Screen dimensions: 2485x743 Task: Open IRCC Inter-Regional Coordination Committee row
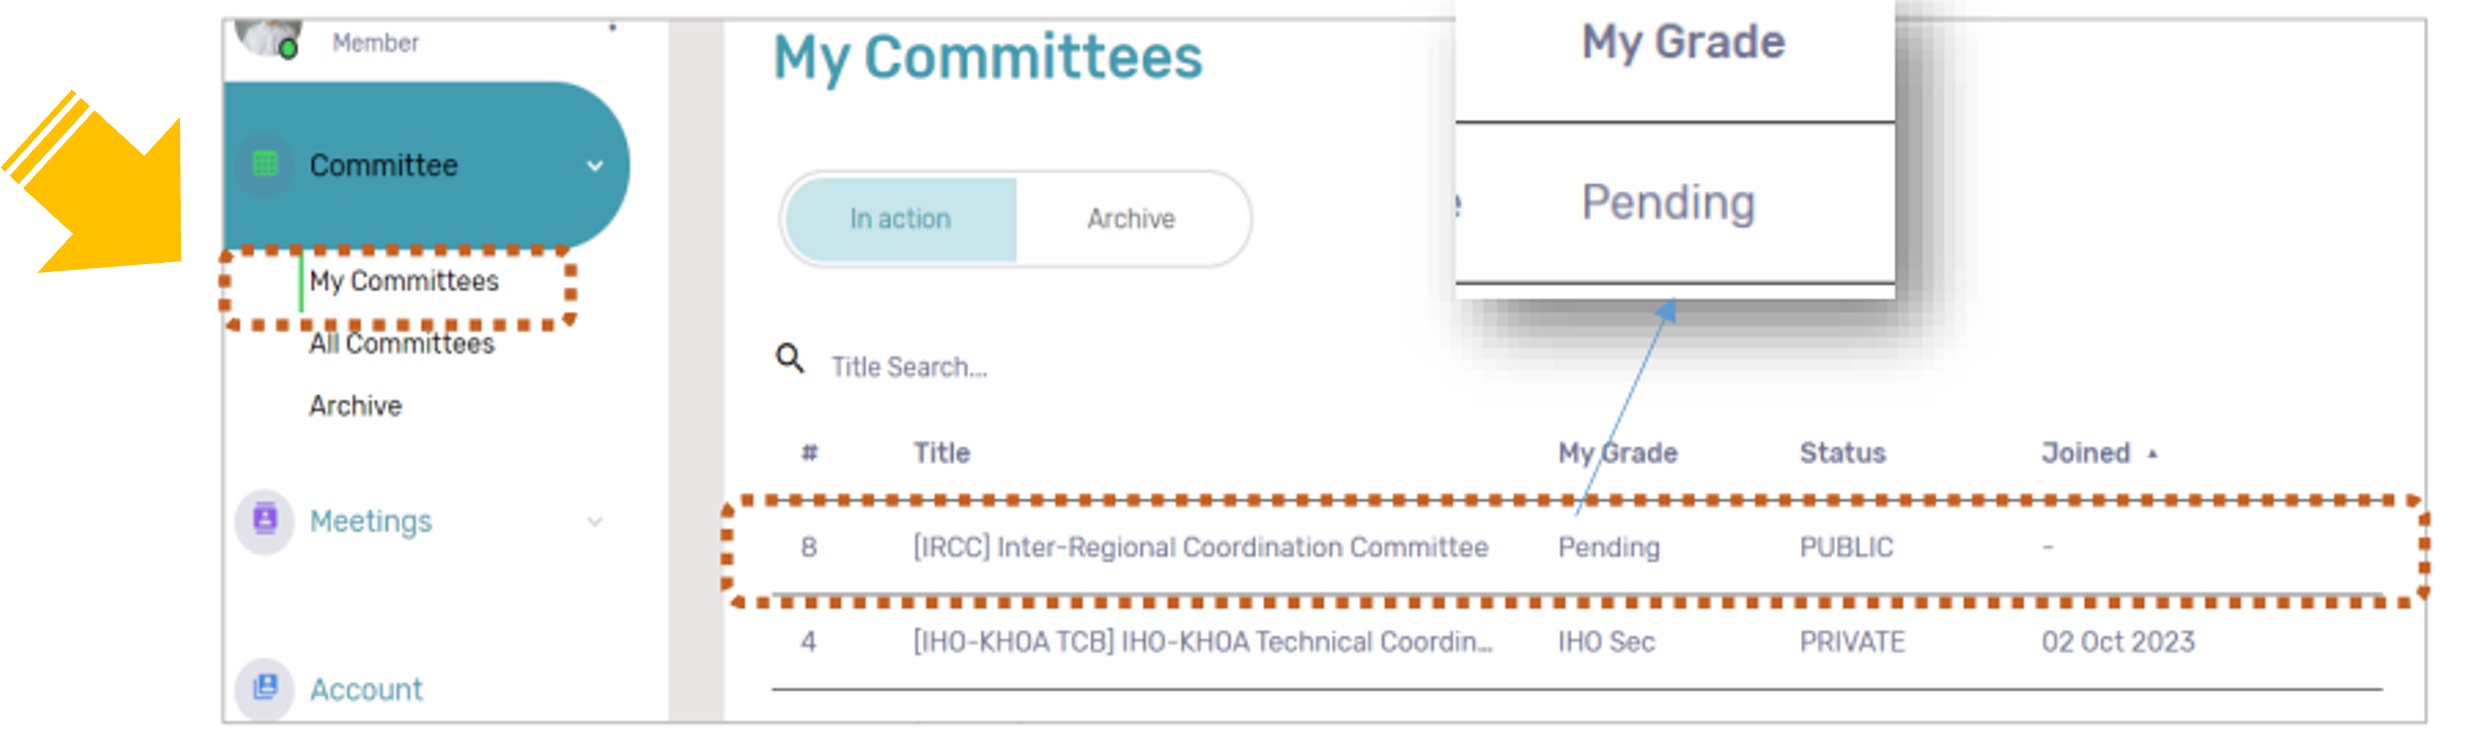[1577, 547]
